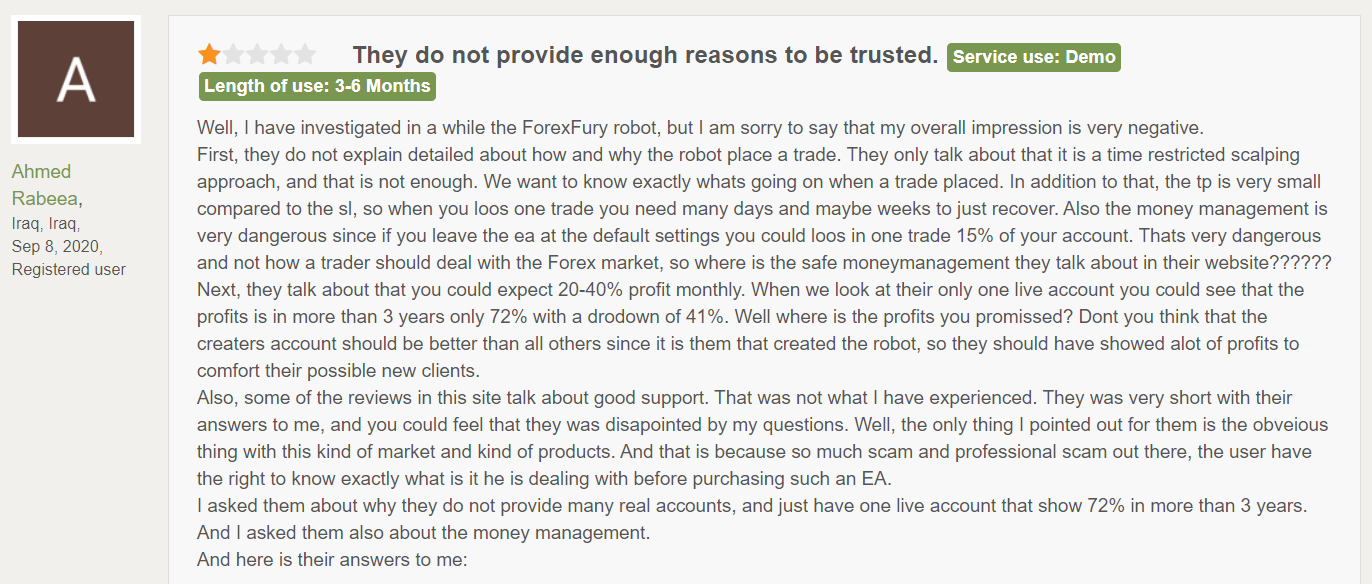Select the fourth rating star
Viewport: 1372px width, 584px height.
tap(281, 55)
